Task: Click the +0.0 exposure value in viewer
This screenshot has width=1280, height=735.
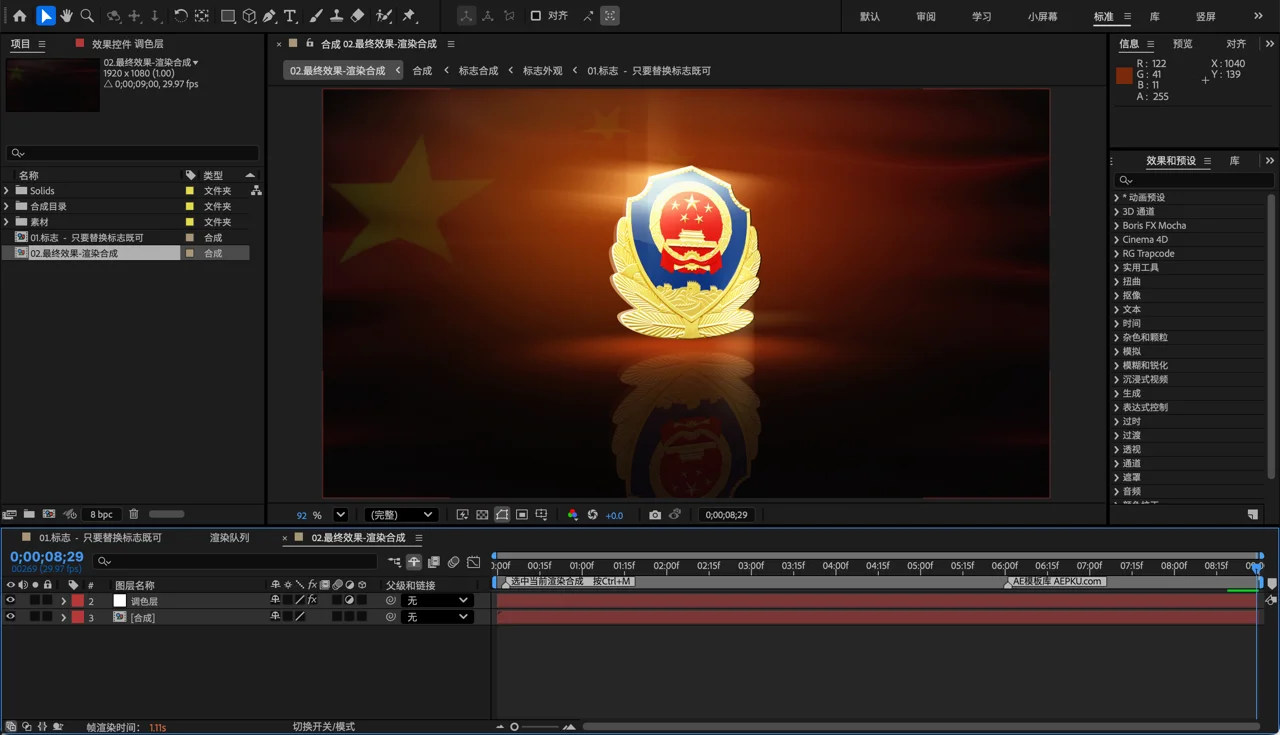Action: click(x=614, y=515)
